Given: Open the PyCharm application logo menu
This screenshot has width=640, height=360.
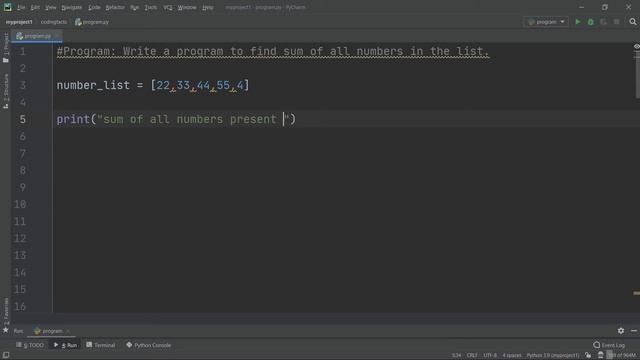Looking at the screenshot, I should pyautogui.click(x=7, y=7).
